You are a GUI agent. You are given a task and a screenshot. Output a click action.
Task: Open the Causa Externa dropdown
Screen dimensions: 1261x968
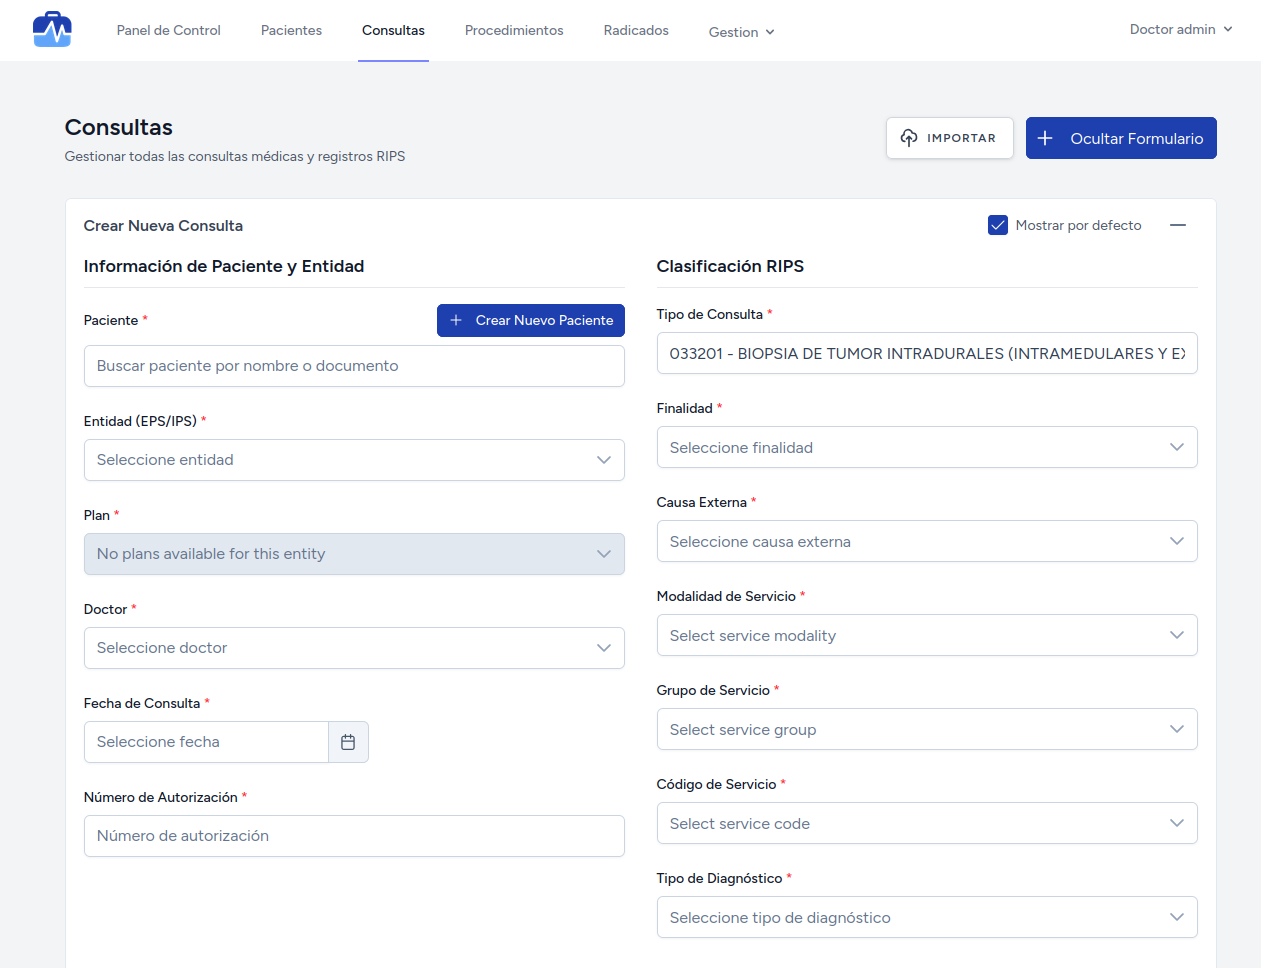(x=926, y=542)
